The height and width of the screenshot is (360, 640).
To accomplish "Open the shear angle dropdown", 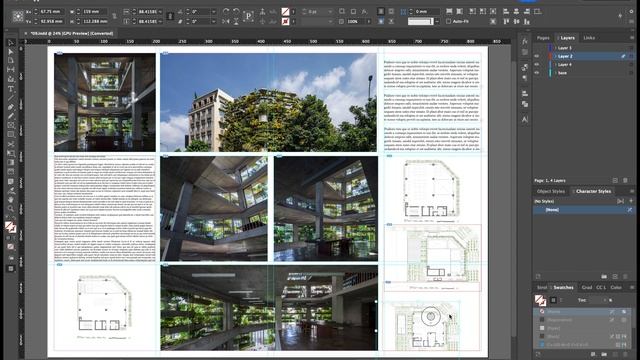I will (213, 21).
